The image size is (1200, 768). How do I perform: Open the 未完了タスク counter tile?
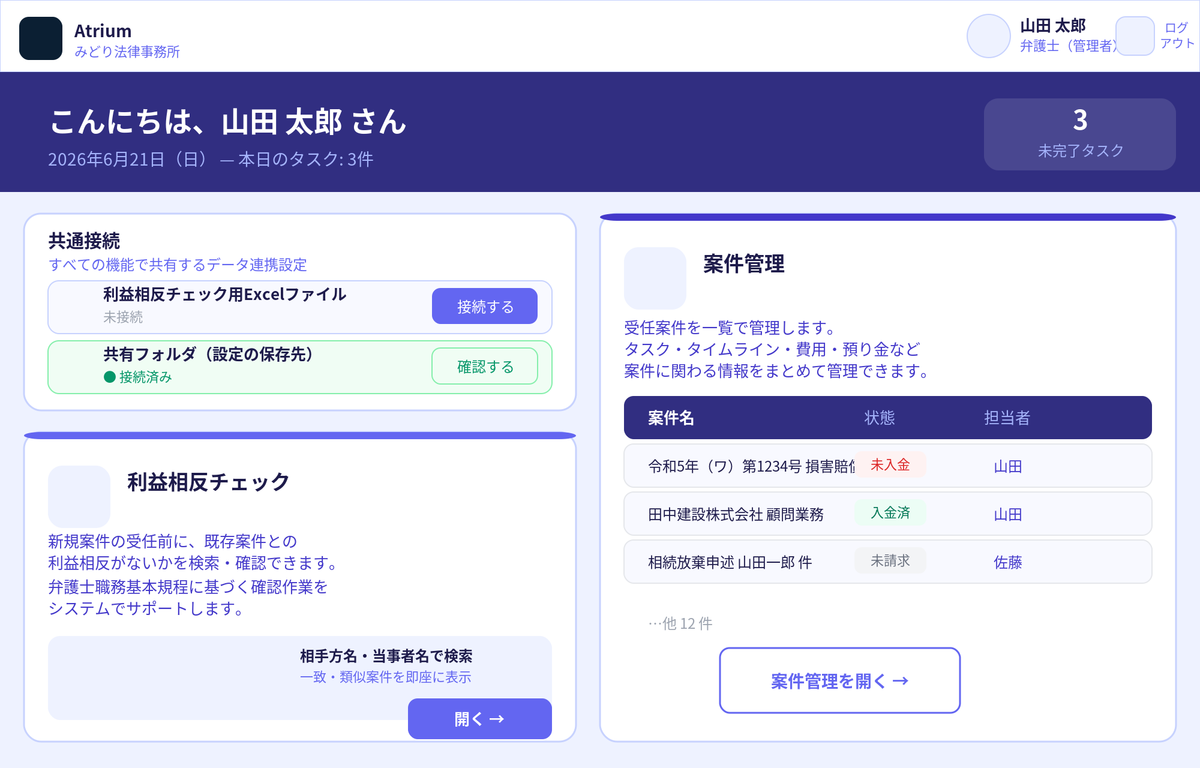pyautogui.click(x=1080, y=134)
